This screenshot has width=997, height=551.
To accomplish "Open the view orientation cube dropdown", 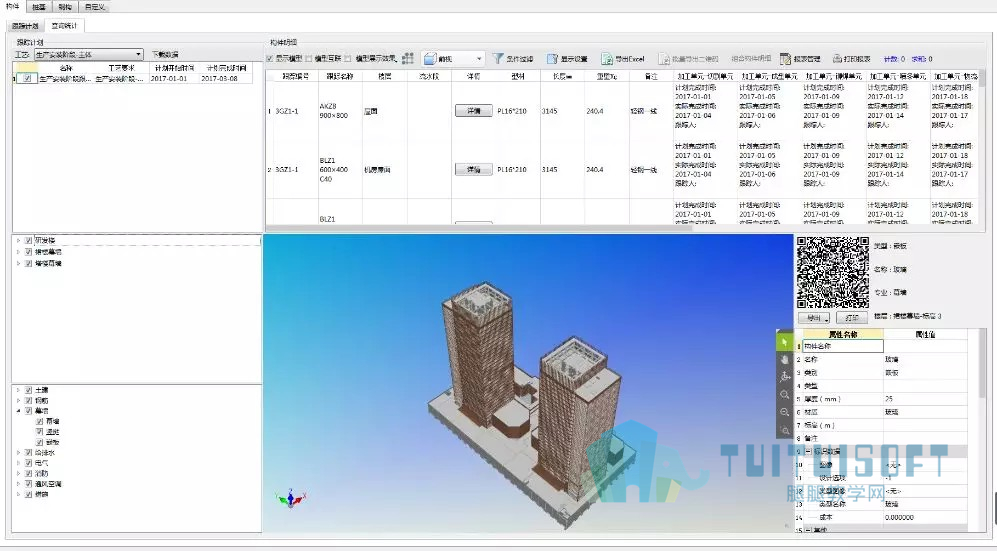I will click(x=453, y=58).
